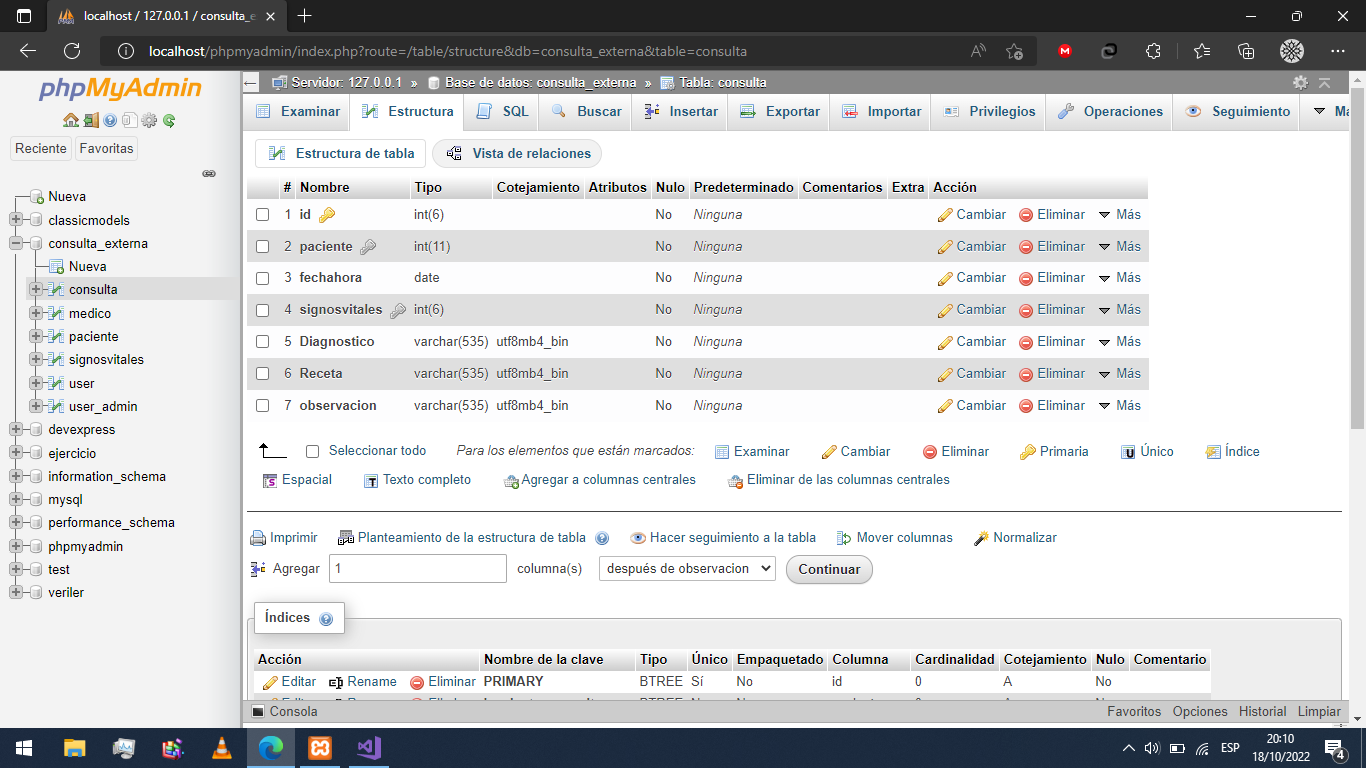Screen dimensions: 1366x768
Task: Click Limpiar in the console bar
Action: click(1319, 712)
